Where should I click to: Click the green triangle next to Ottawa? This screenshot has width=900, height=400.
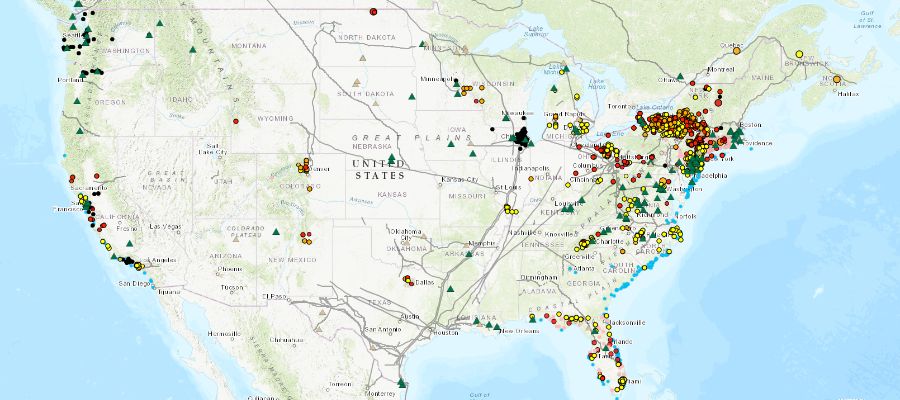[x=680, y=77]
